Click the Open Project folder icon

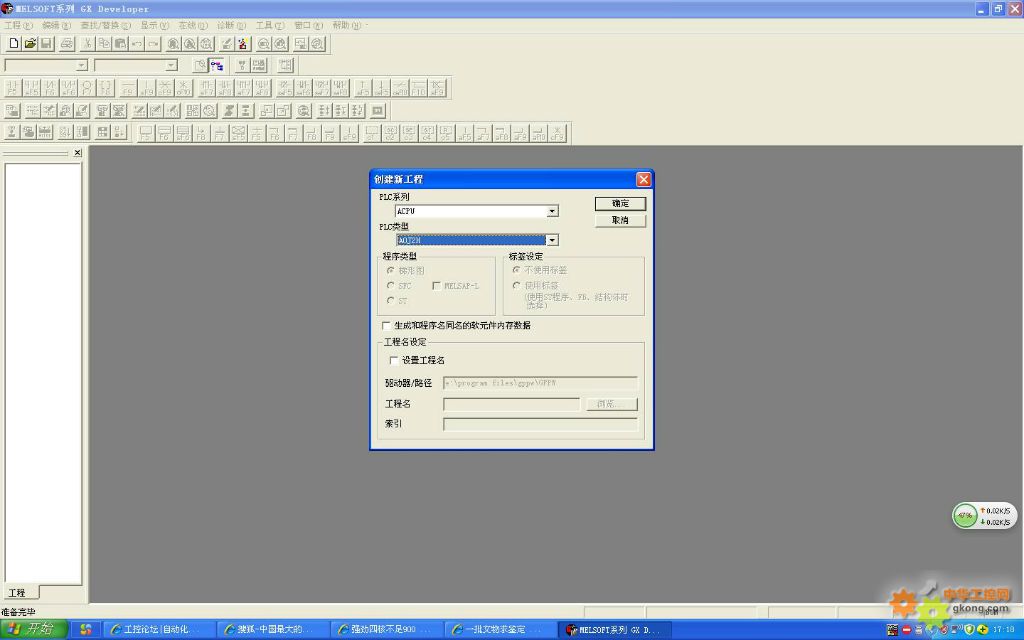pyautogui.click(x=30, y=43)
